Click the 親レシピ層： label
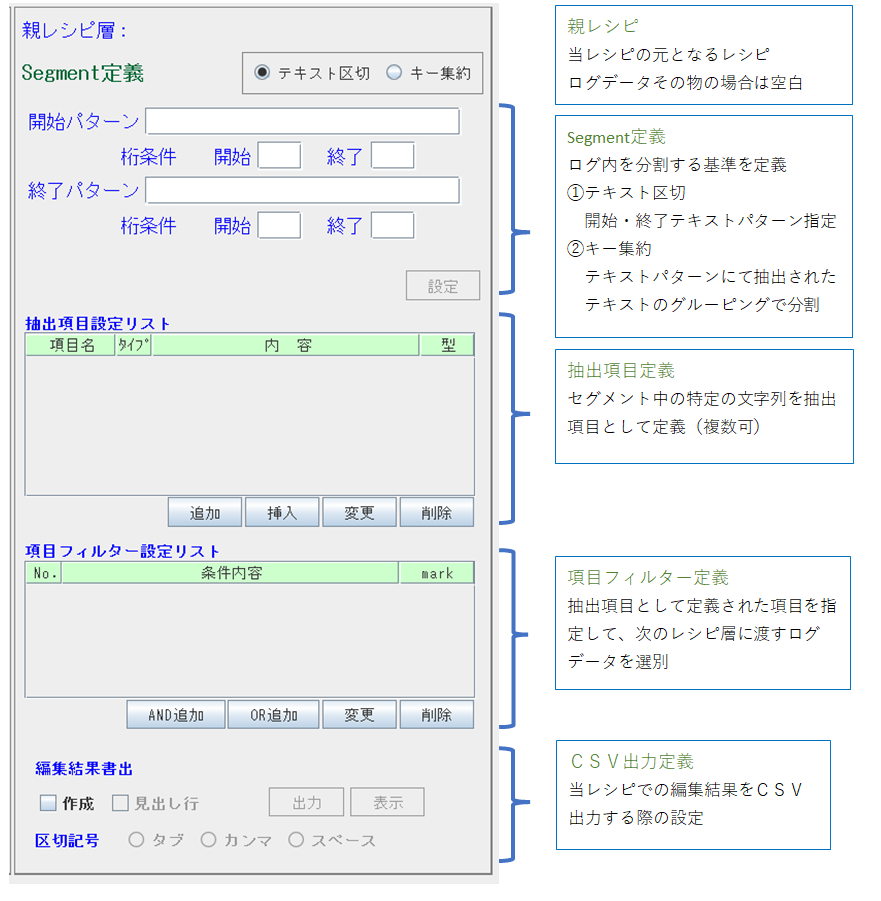Image resolution: width=881 pixels, height=901 pixels. click(x=74, y=30)
